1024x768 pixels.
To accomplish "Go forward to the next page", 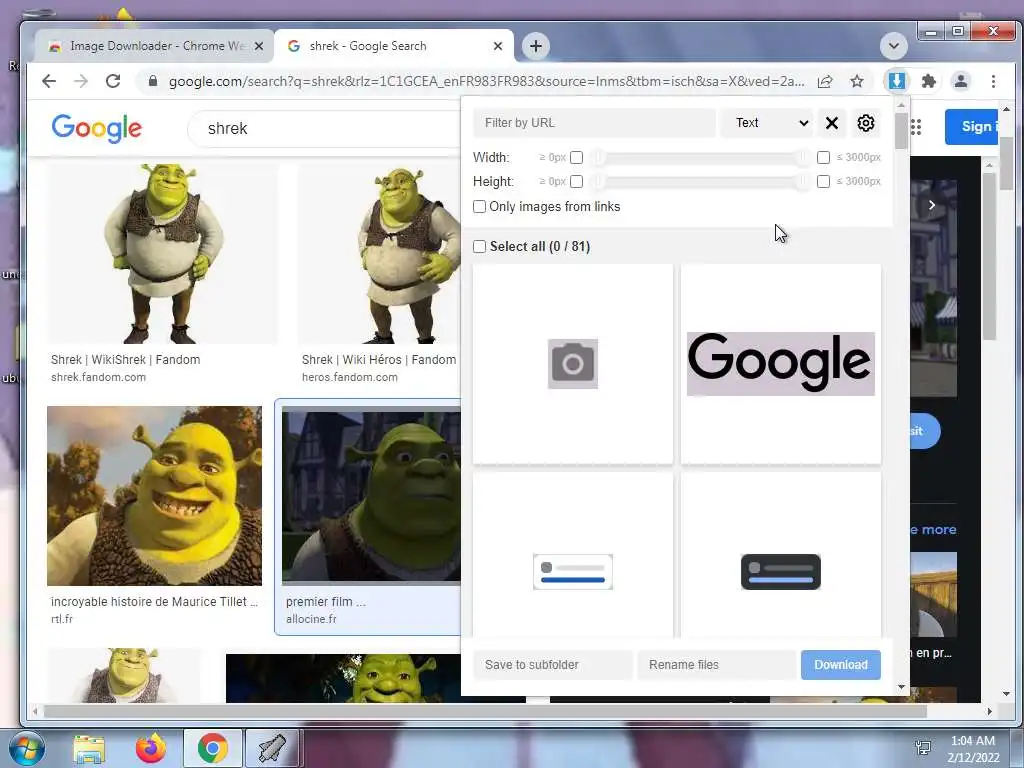I will 81,81.
